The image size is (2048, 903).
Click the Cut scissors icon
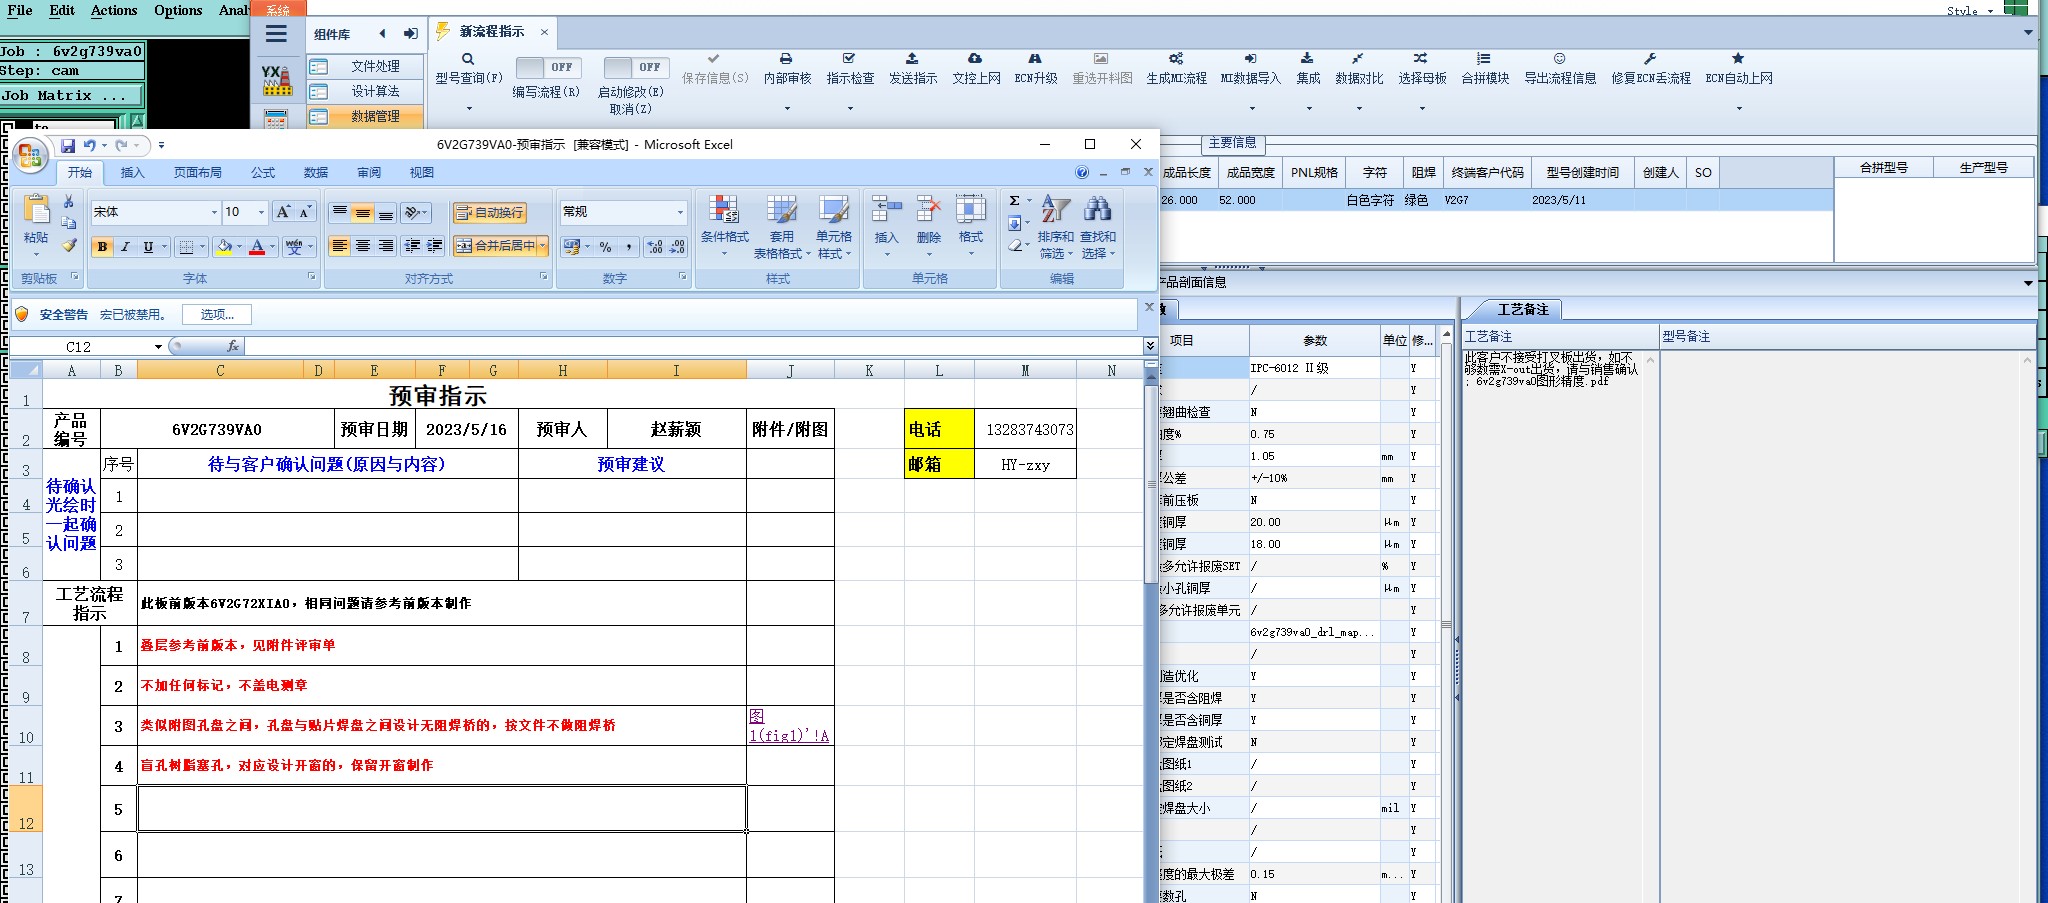tap(69, 202)
